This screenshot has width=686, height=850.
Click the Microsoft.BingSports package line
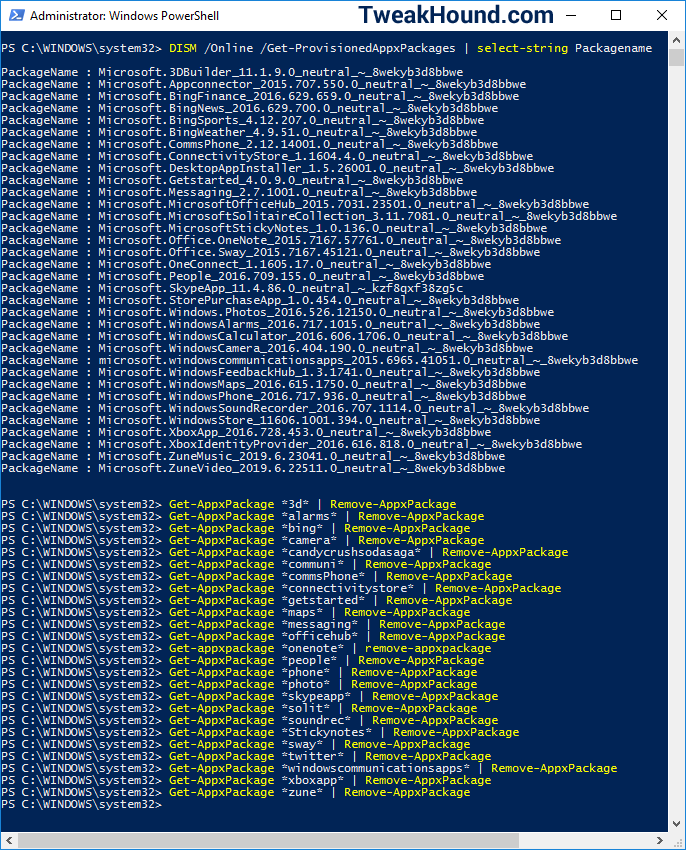coord(242,120)
